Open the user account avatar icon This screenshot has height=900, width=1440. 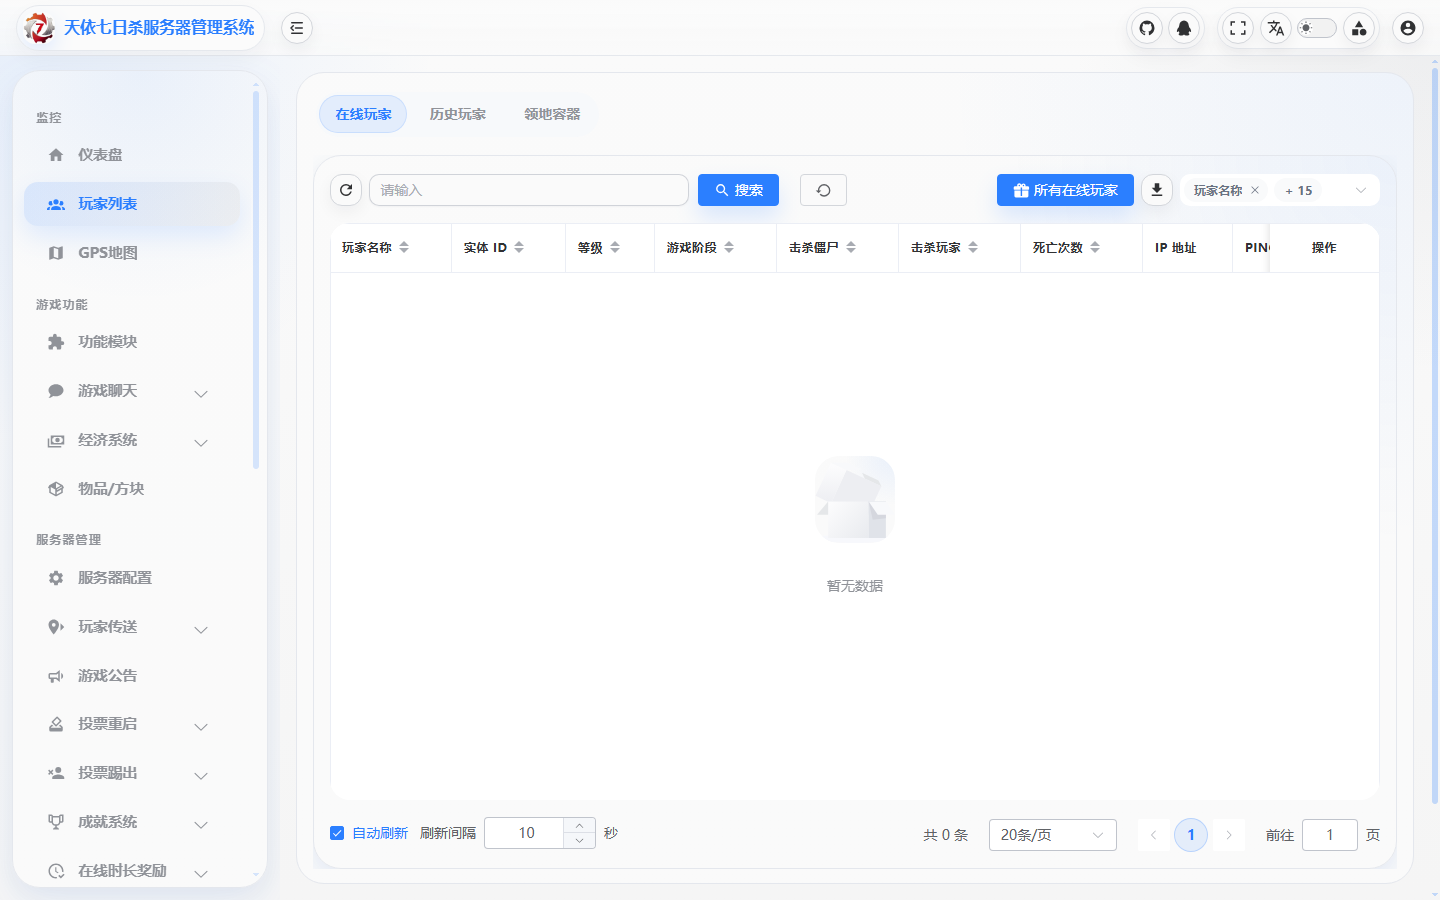click(1408, 28)
